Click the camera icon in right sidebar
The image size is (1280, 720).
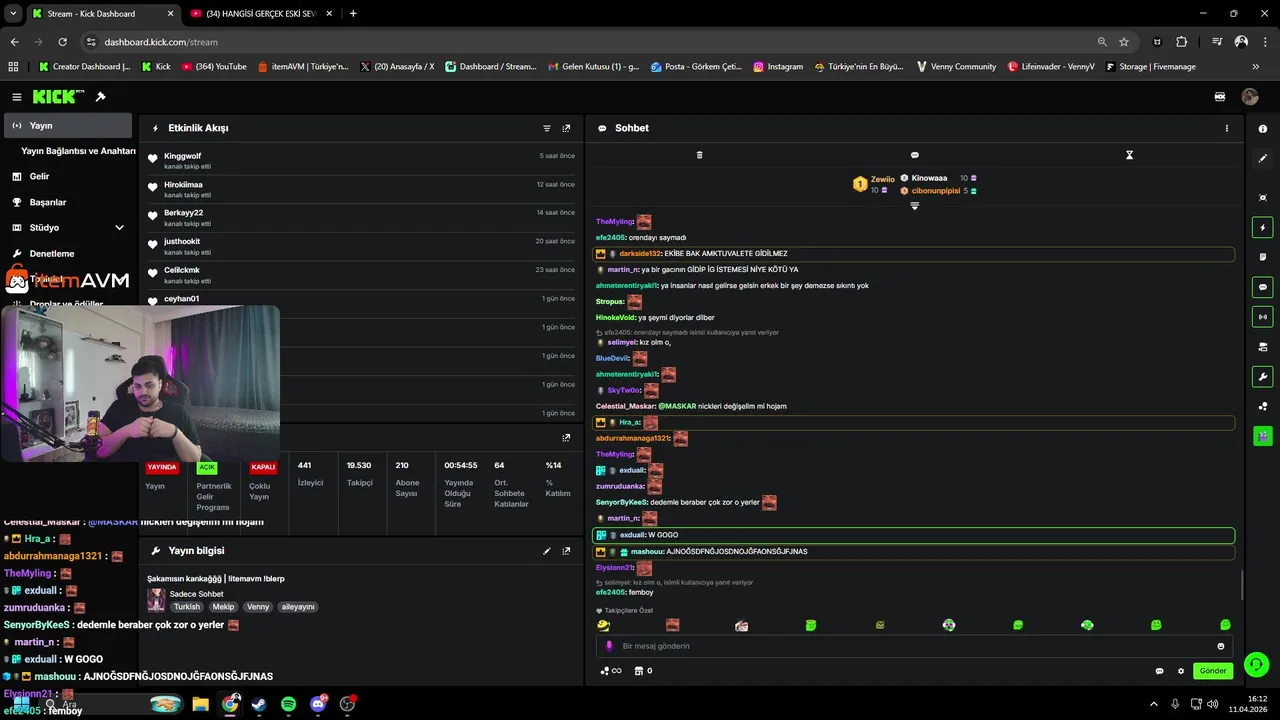tap(1263, 347)
